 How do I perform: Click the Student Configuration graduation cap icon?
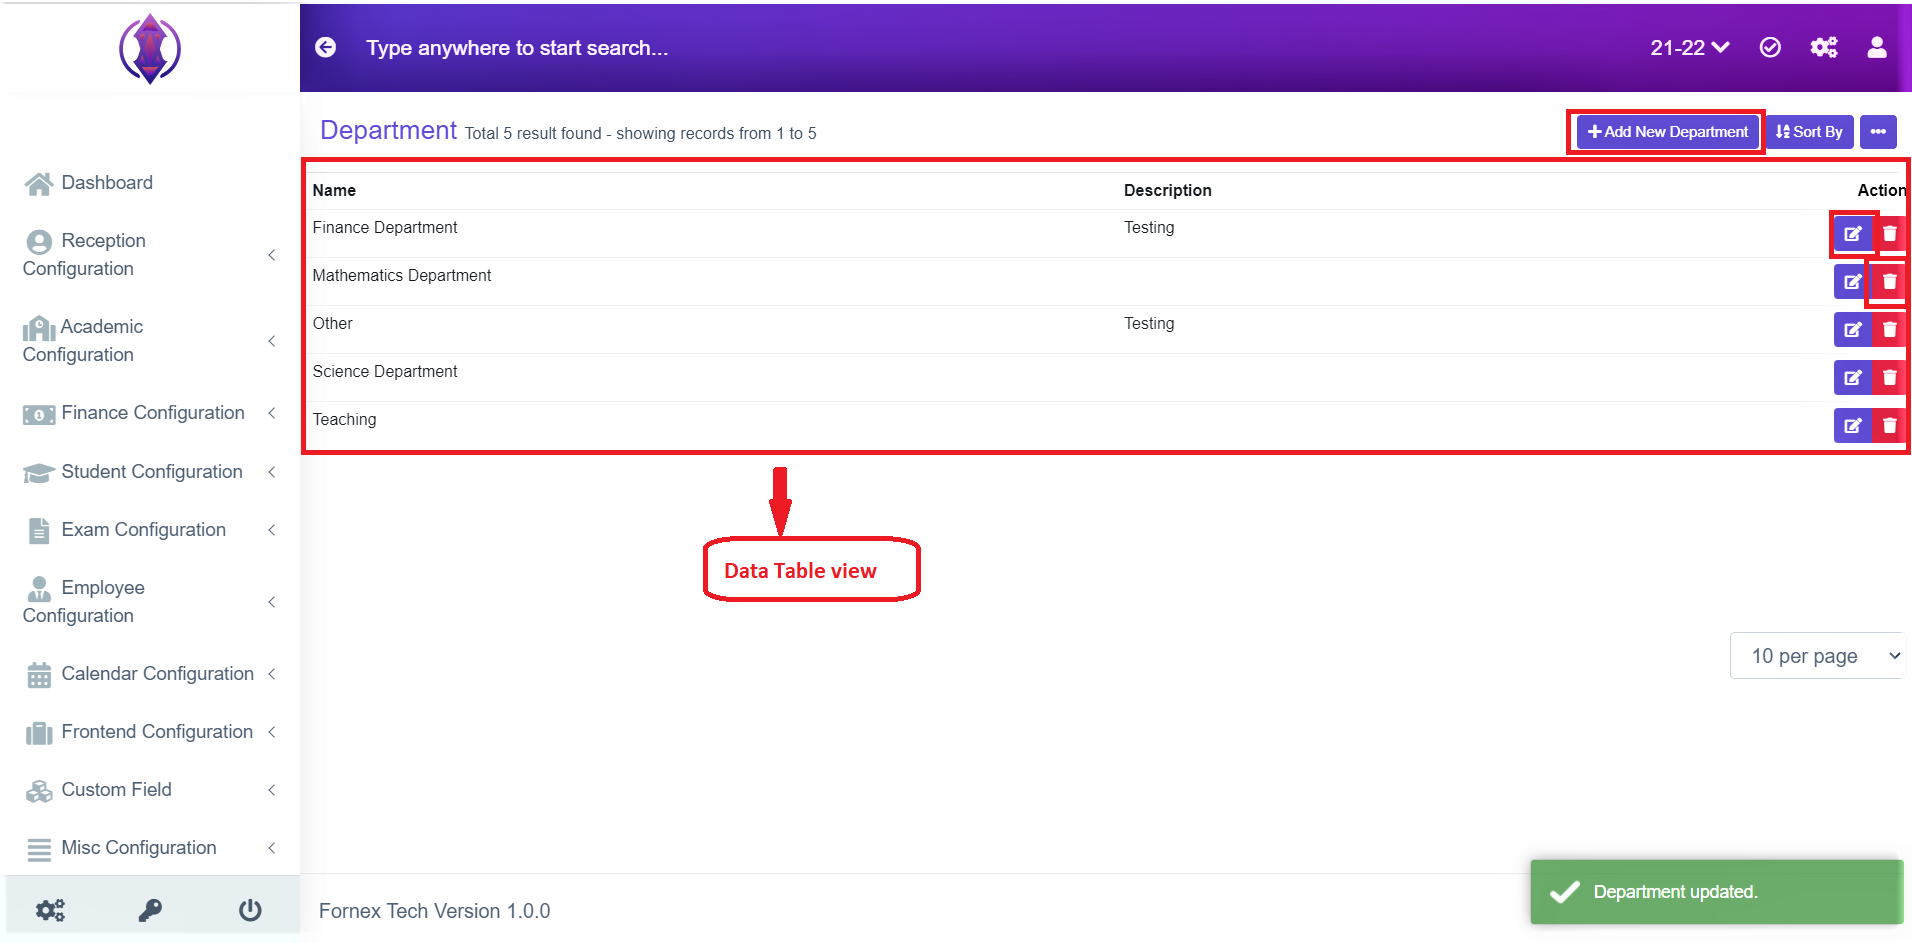(39, 473)
